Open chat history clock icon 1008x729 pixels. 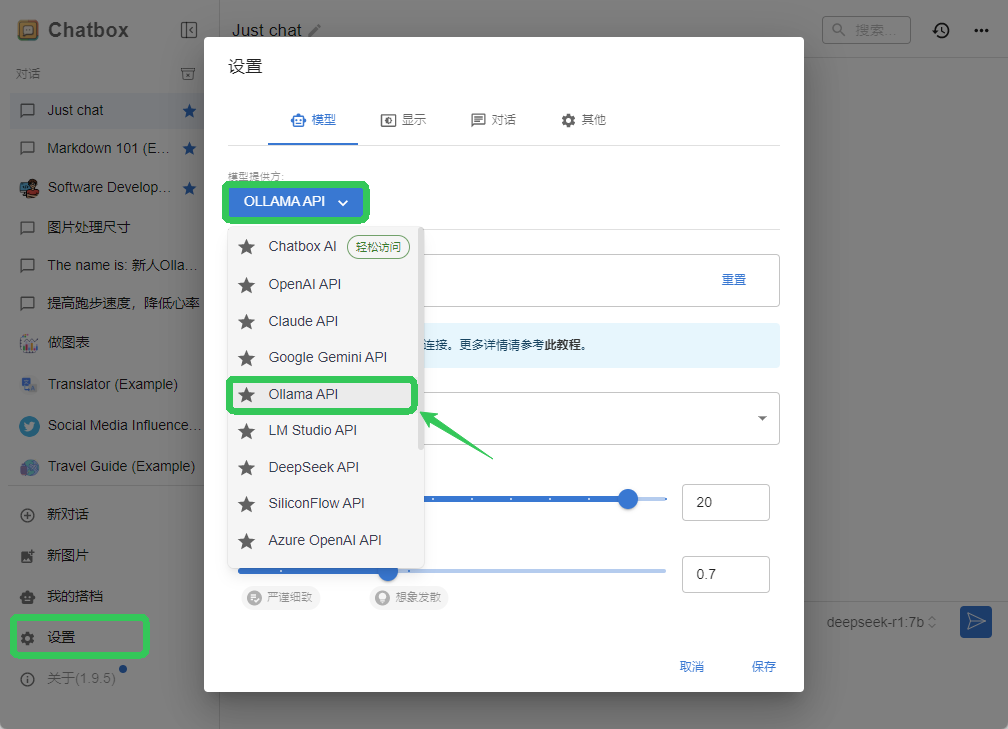[941, 30]
